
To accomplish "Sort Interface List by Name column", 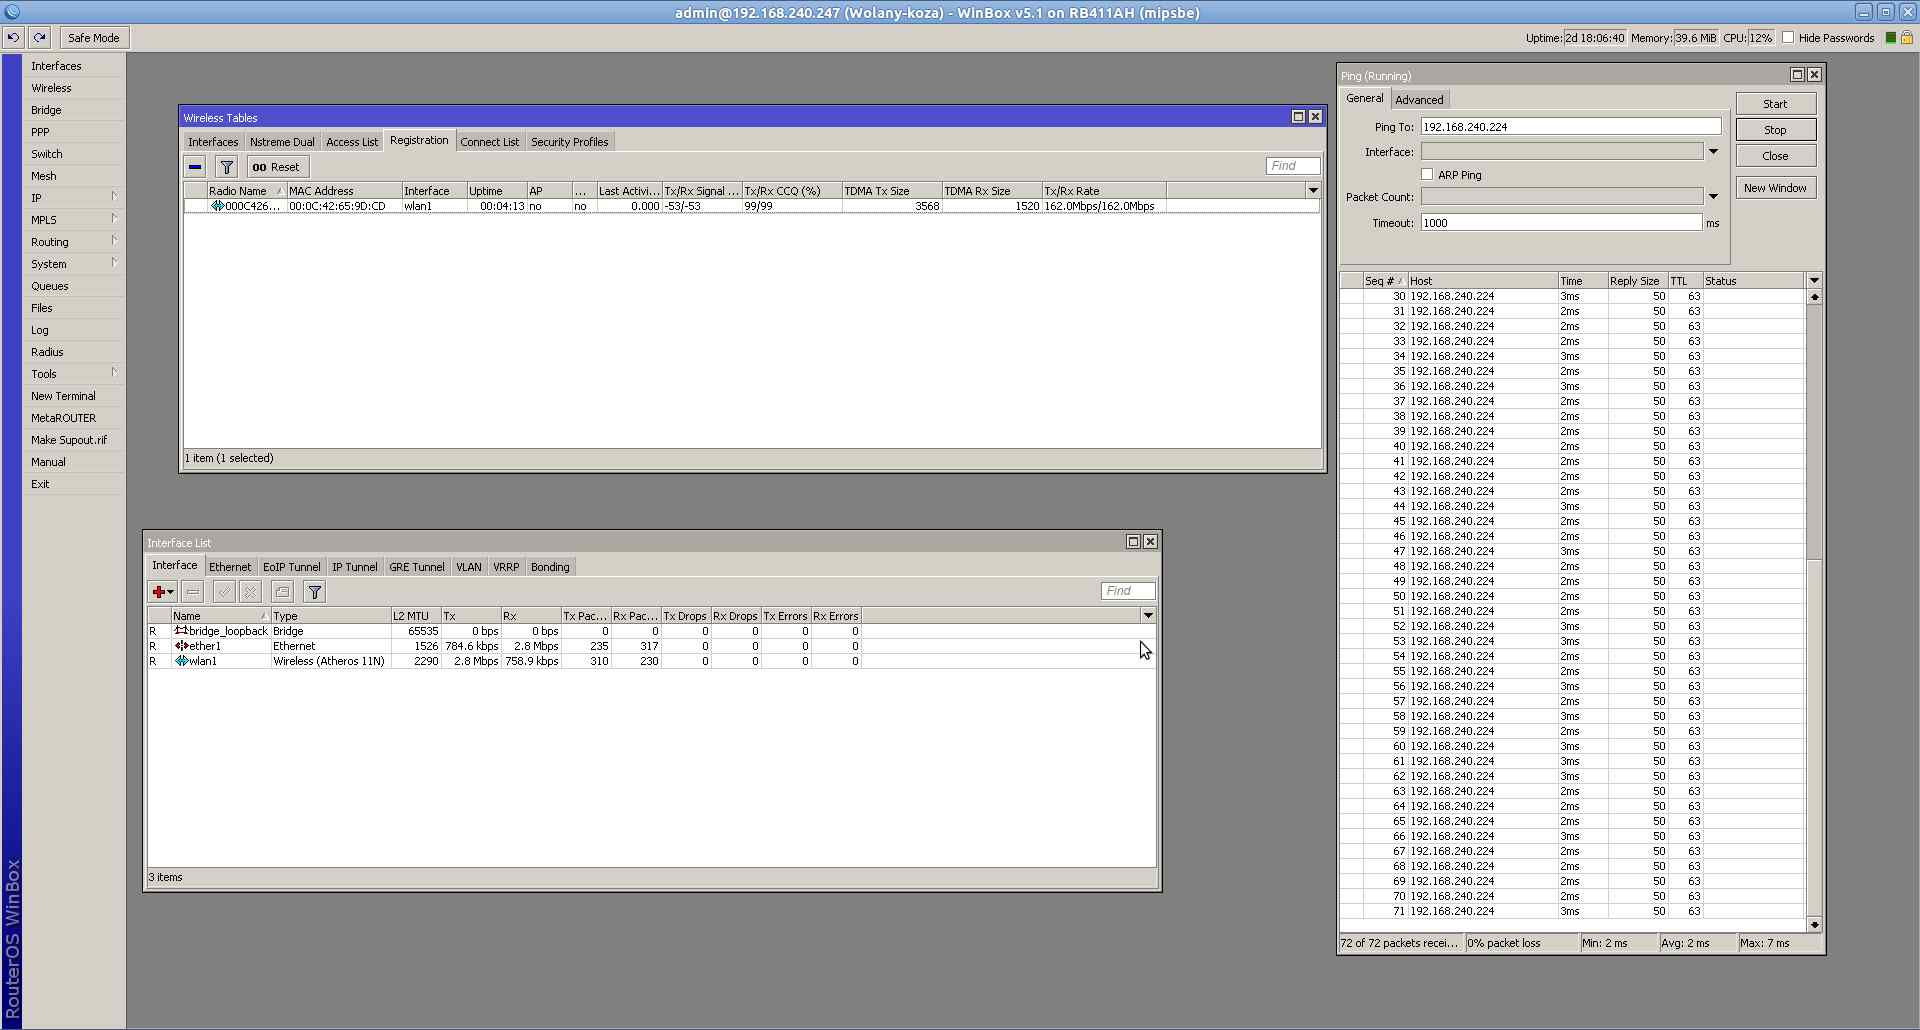I will pyautogui.click(x=220, y=616).
